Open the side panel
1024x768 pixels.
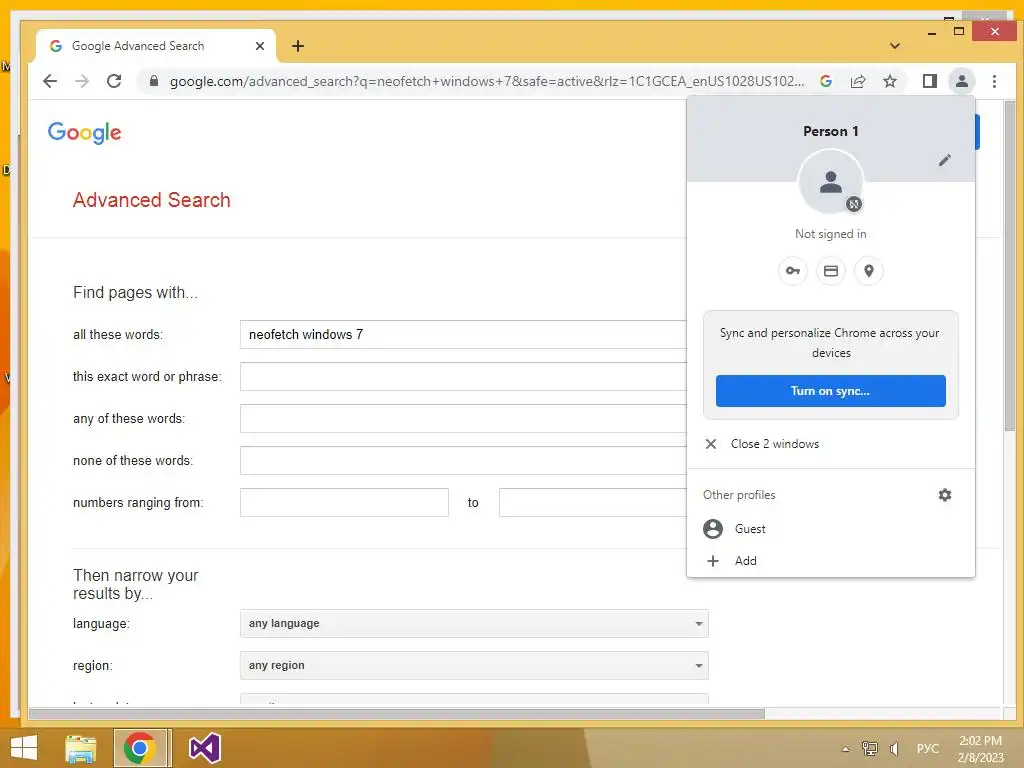pyautogui.click(x=930, y=81)
